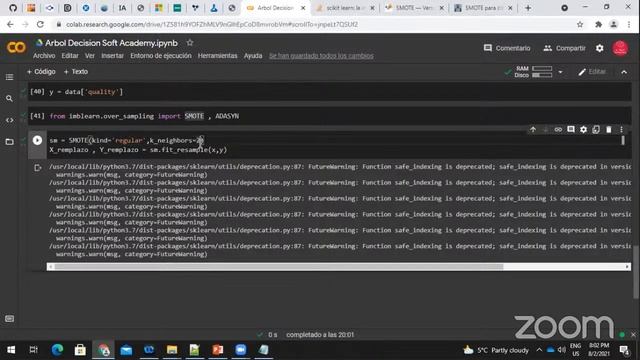Click the Colab CO logo
640x360 pixels.
tap(16, 47)
